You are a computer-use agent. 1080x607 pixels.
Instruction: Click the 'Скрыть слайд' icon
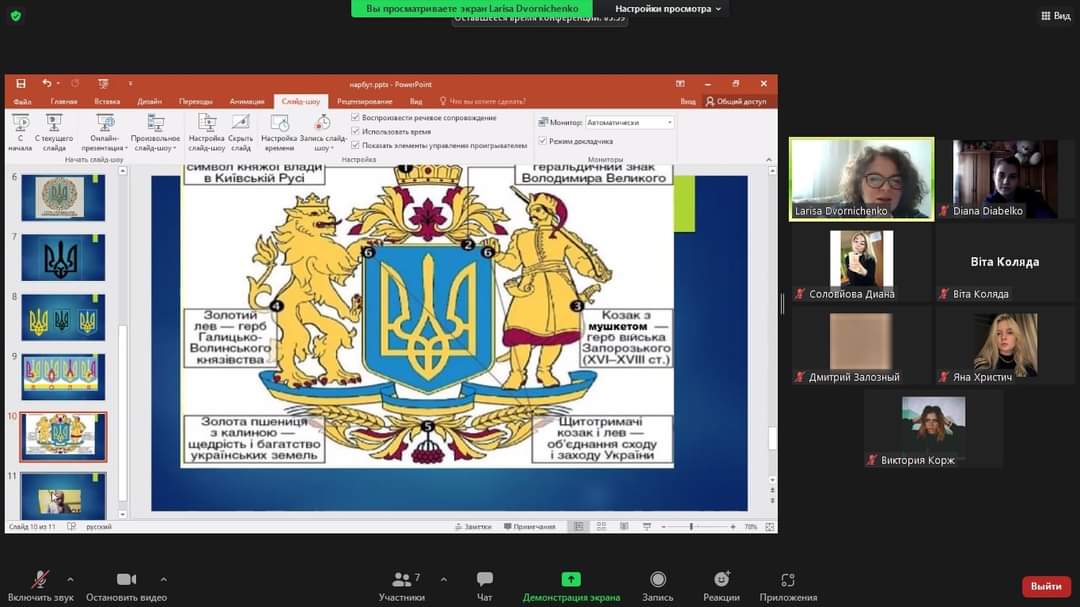(x=241, y=124)
